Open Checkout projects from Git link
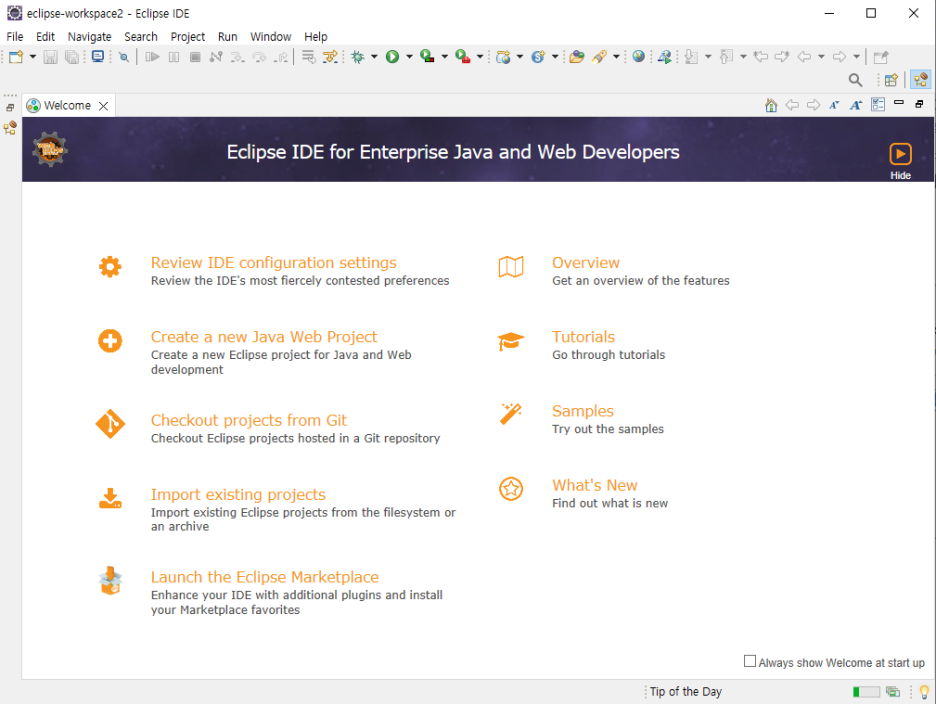The width and height of the screenshot is (936, 704). click(248, 420)
